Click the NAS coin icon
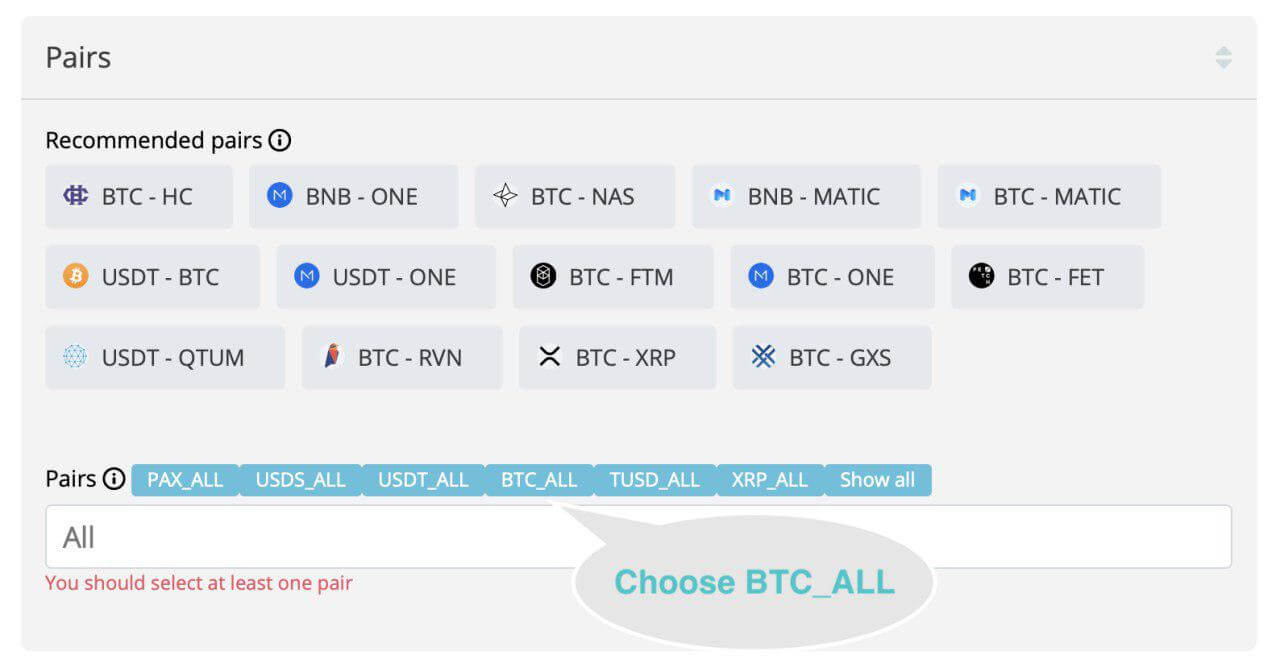1280x672 pixels. click(505, 196)
